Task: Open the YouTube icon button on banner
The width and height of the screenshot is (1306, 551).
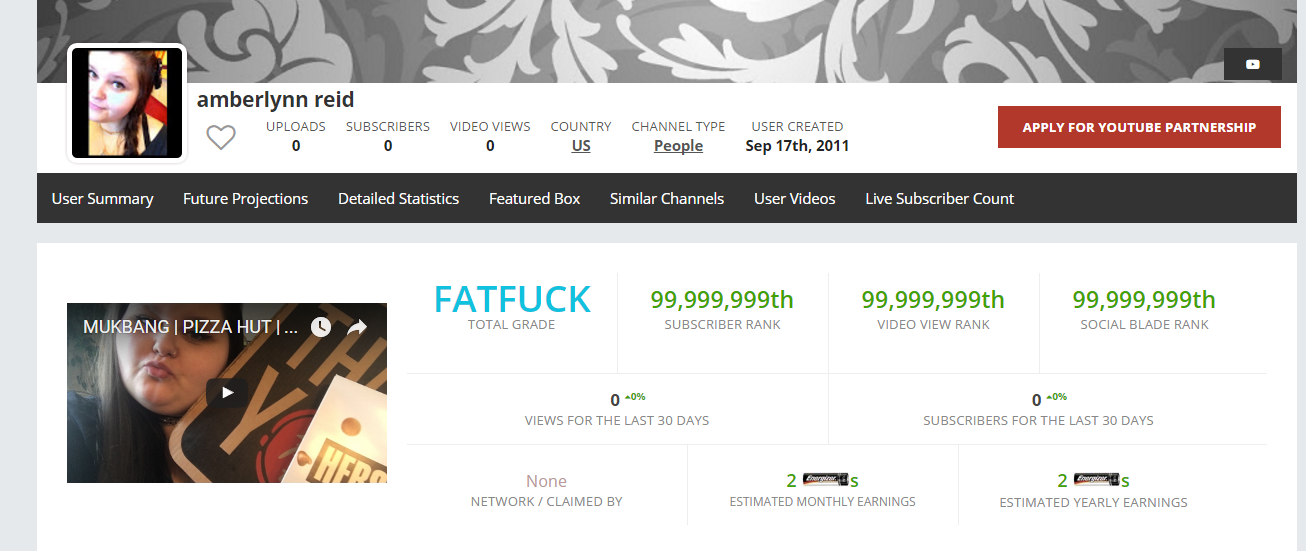Action: coord(1252,64)
